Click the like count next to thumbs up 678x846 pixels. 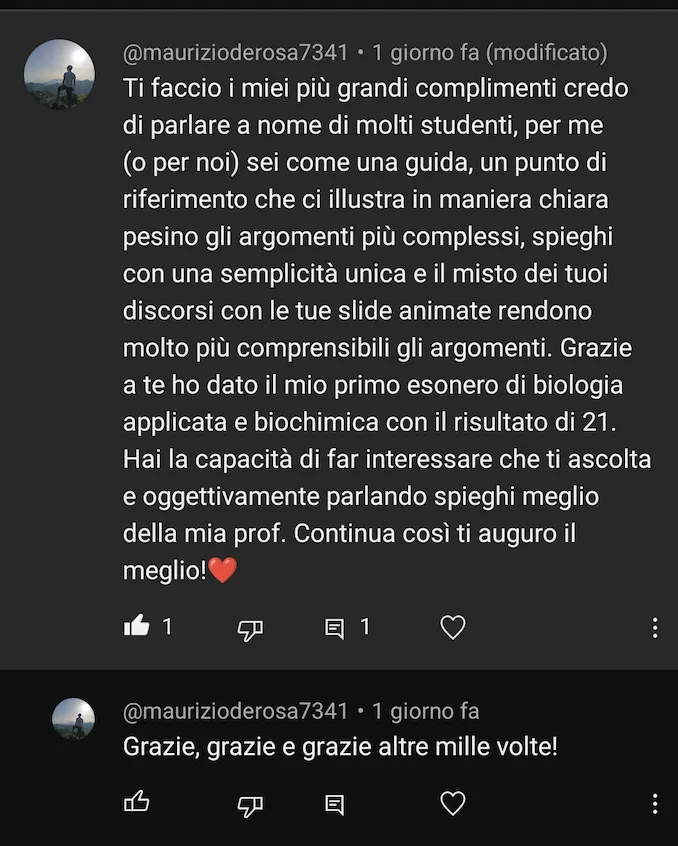(x=167, y=627)
